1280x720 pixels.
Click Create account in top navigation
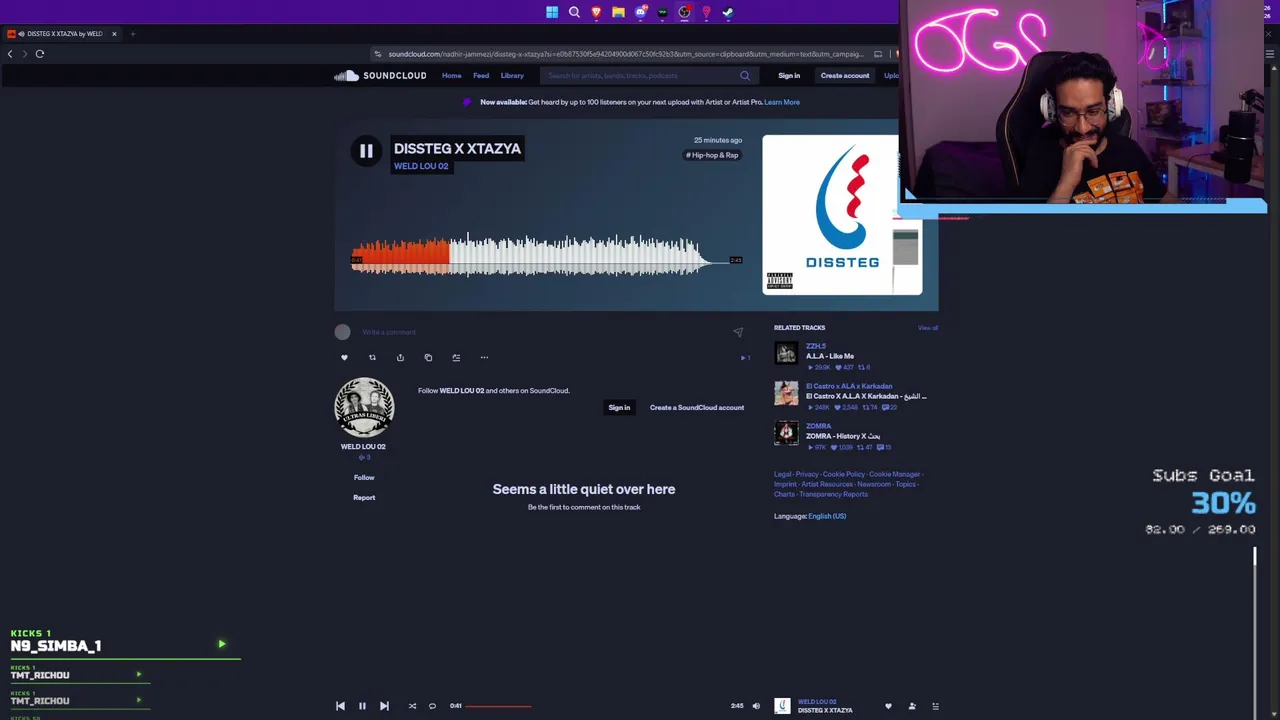pos(845,76)
